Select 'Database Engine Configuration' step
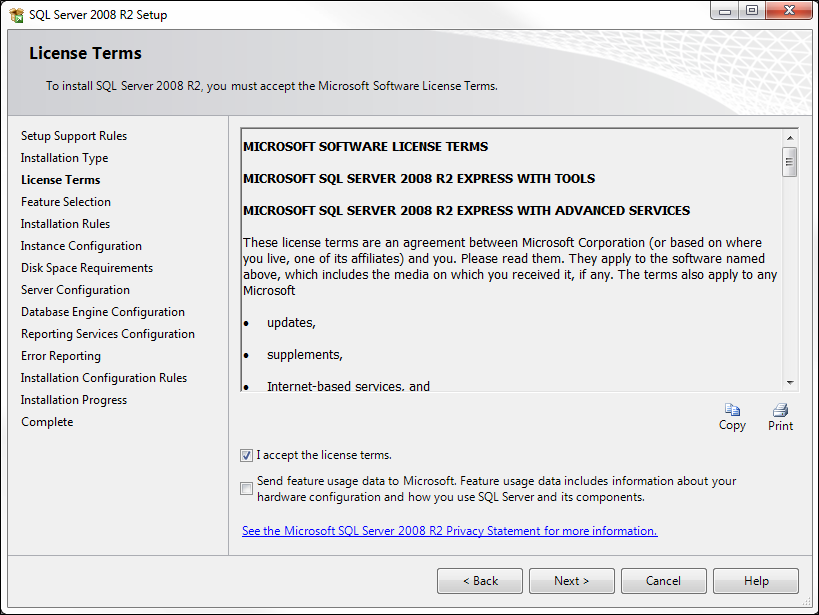 (103, 311)
